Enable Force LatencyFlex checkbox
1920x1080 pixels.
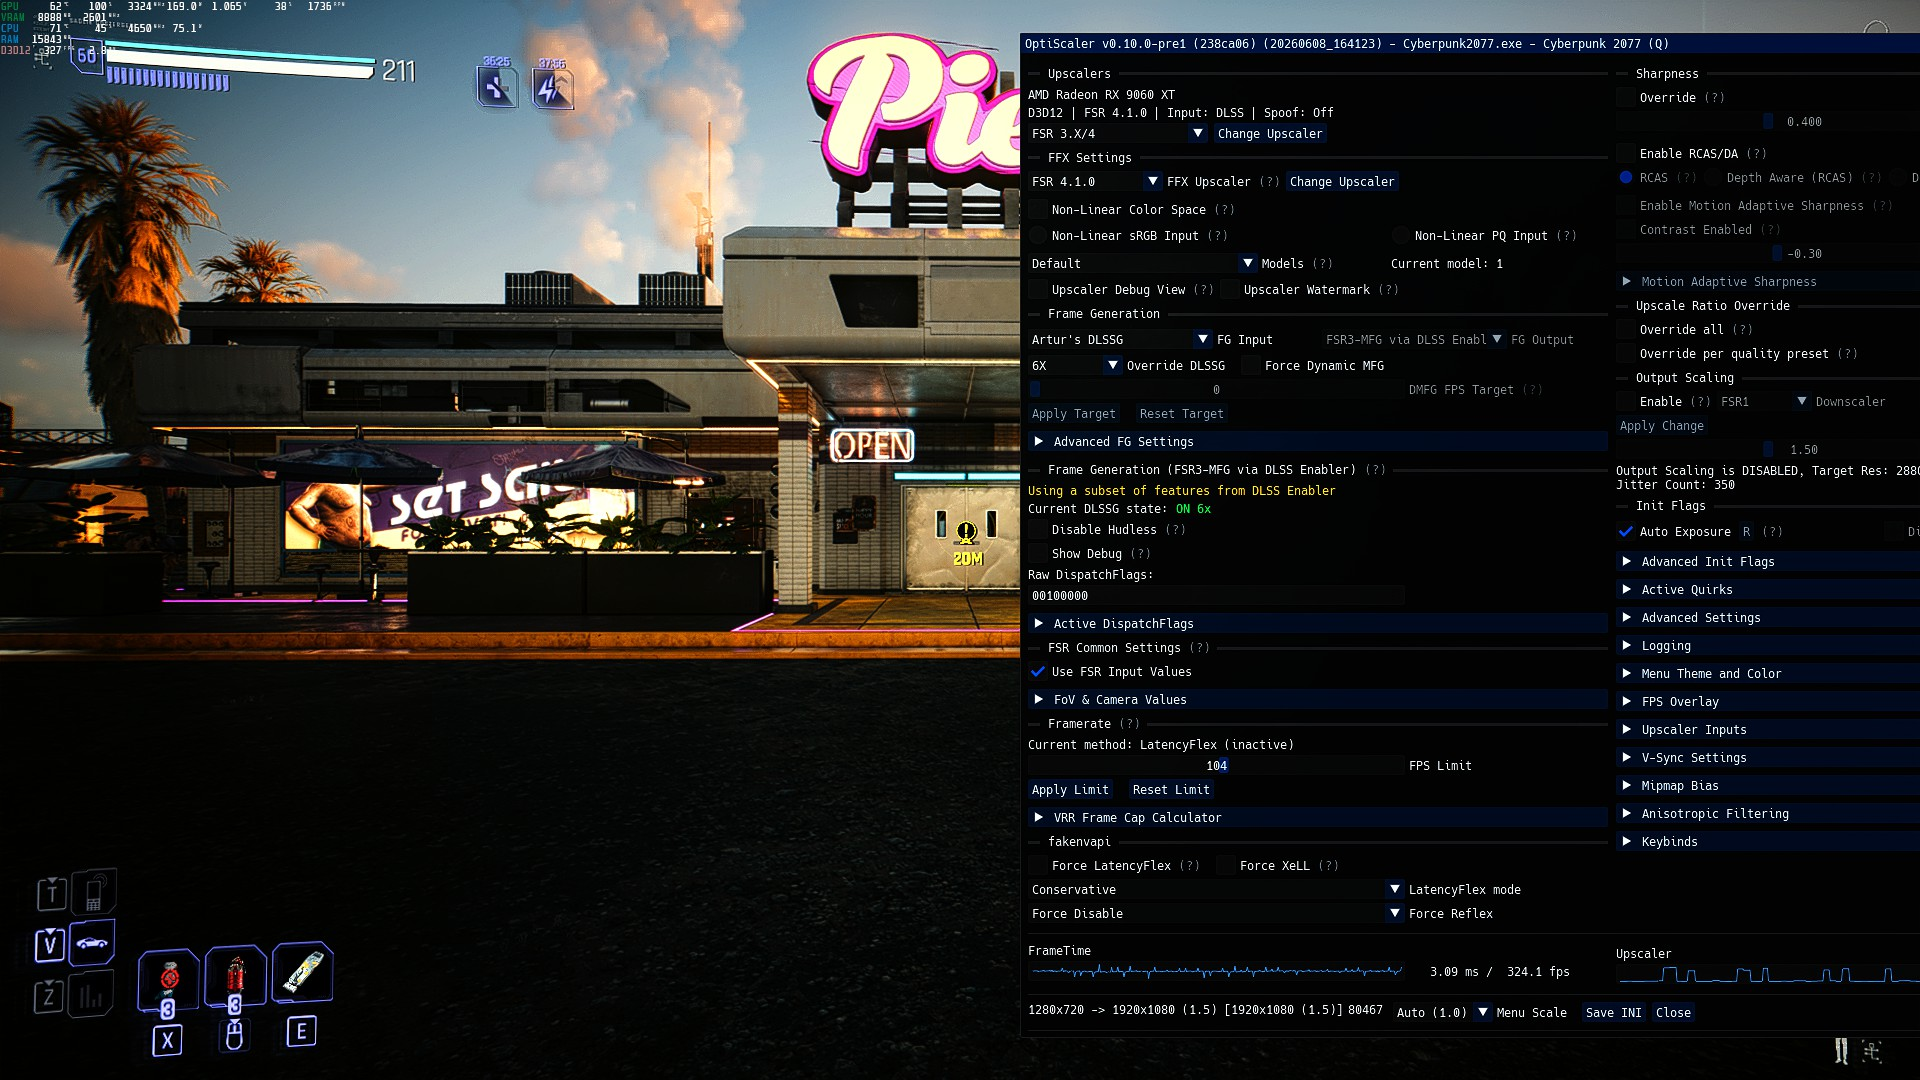coord(1038,866)
